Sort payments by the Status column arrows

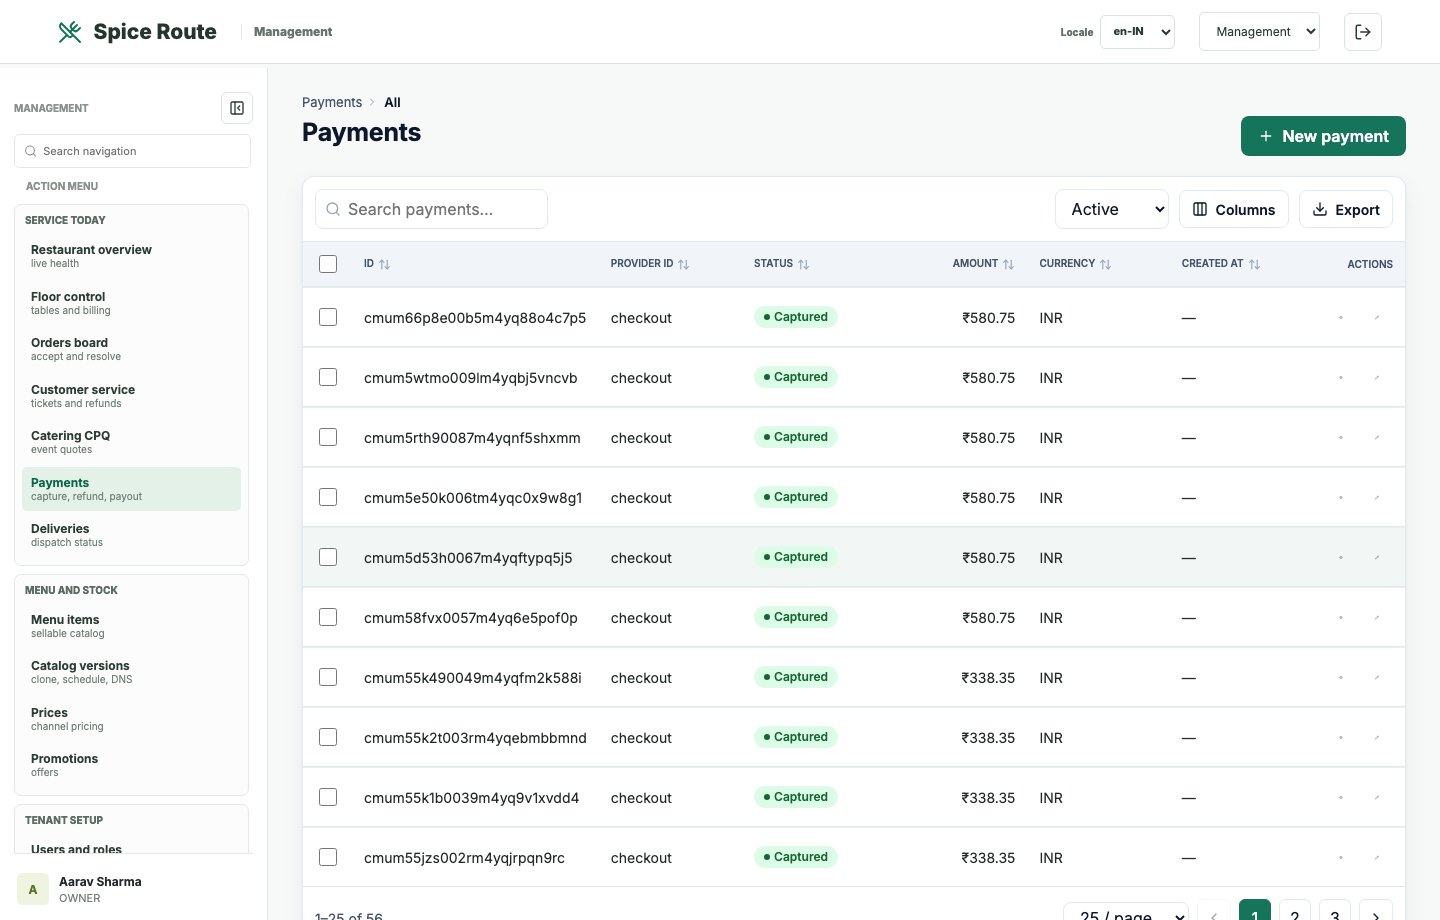(804, 264)
